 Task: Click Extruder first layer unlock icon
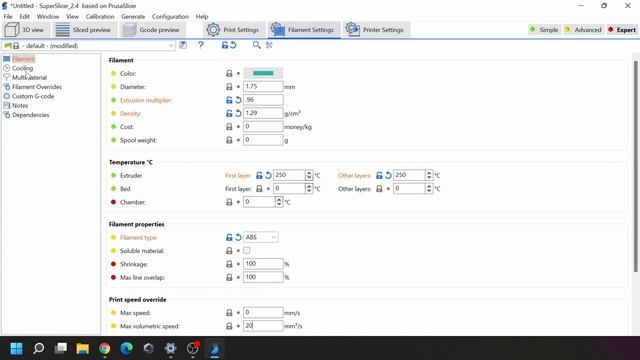[x=259, y=176]
